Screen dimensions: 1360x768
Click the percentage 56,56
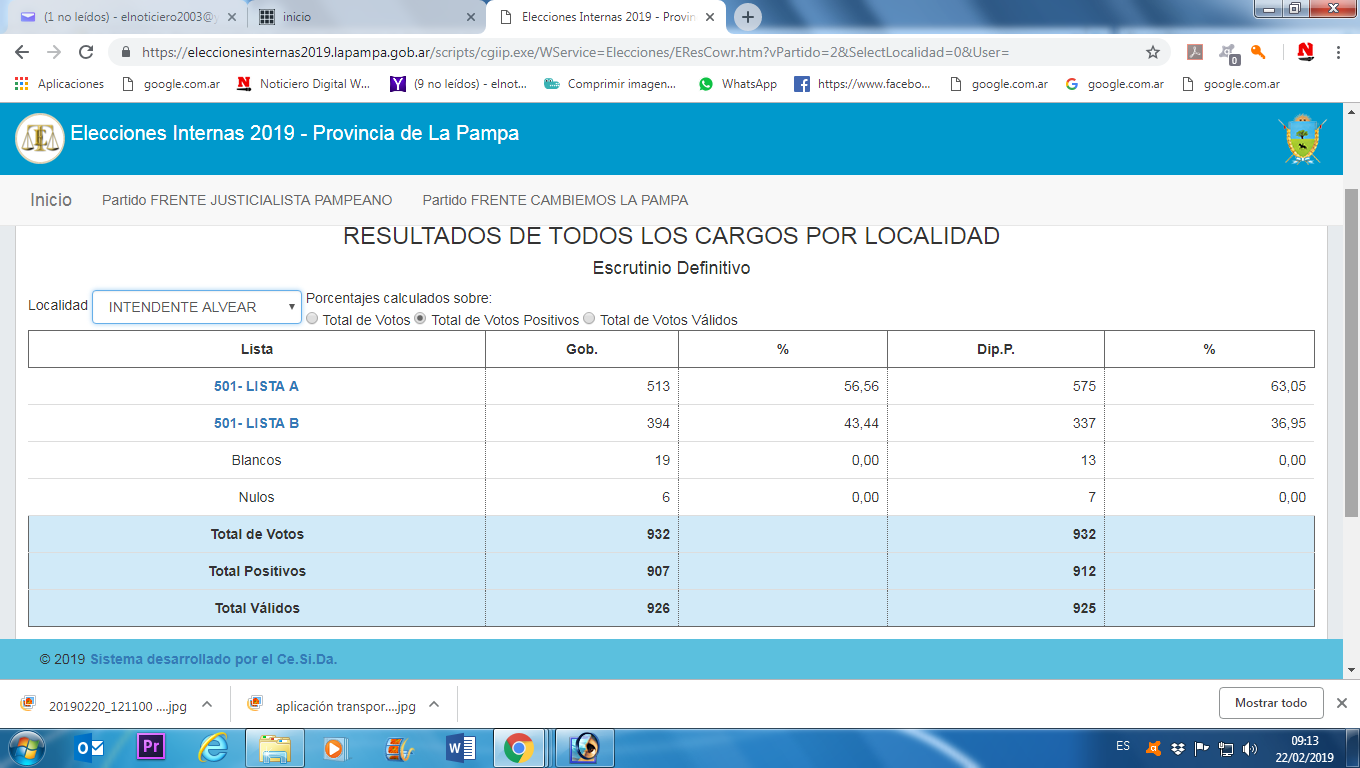(861, 386)
